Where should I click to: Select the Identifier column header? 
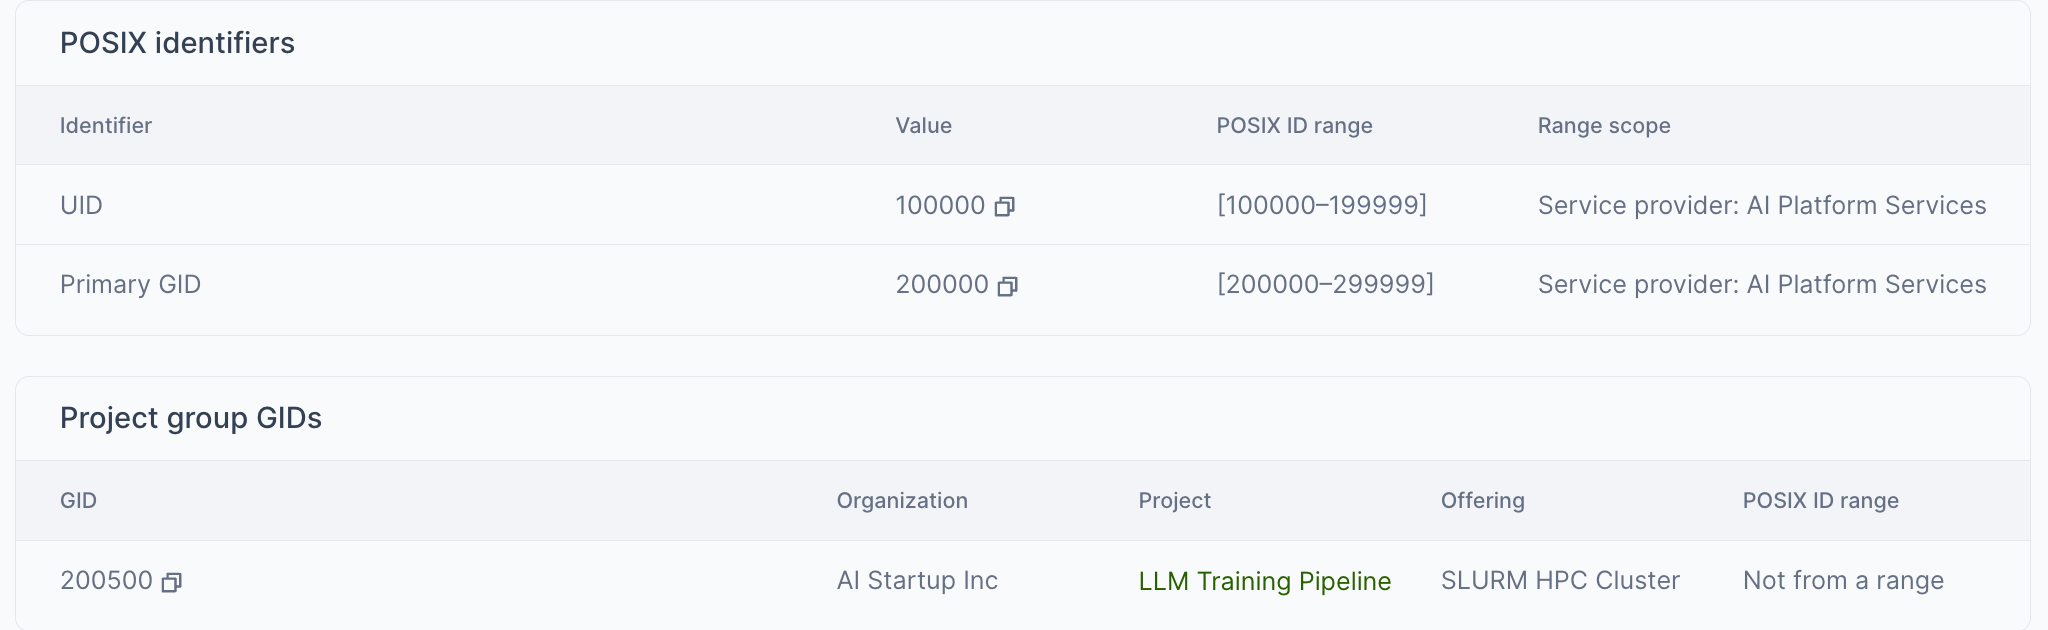coord(106,126)
